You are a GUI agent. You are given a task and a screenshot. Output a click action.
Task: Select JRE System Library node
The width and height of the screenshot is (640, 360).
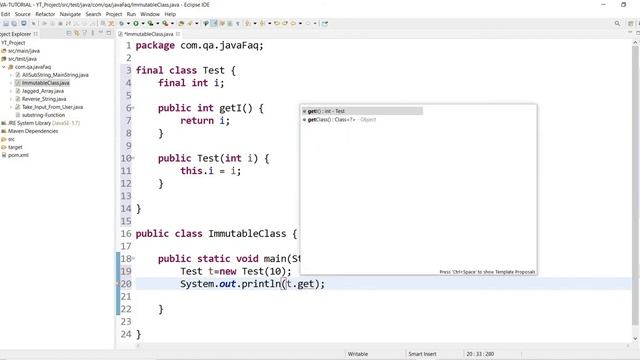click(44, 123)
